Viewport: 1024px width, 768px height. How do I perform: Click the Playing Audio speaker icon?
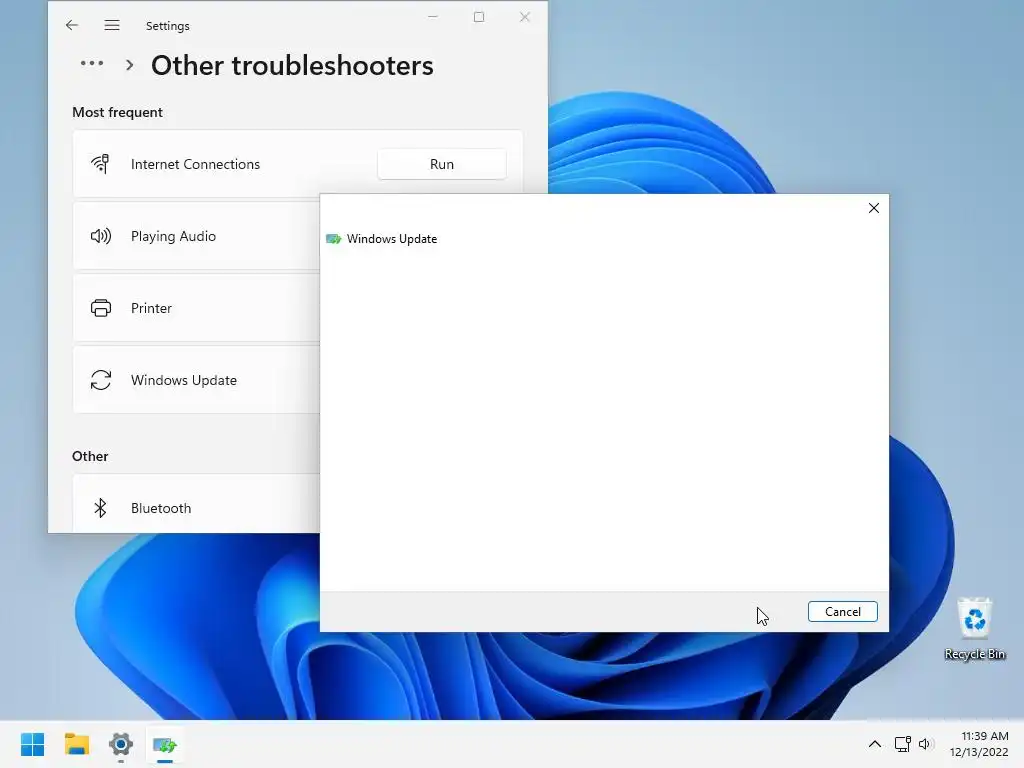pyautogui.click(x=101, y=236)
